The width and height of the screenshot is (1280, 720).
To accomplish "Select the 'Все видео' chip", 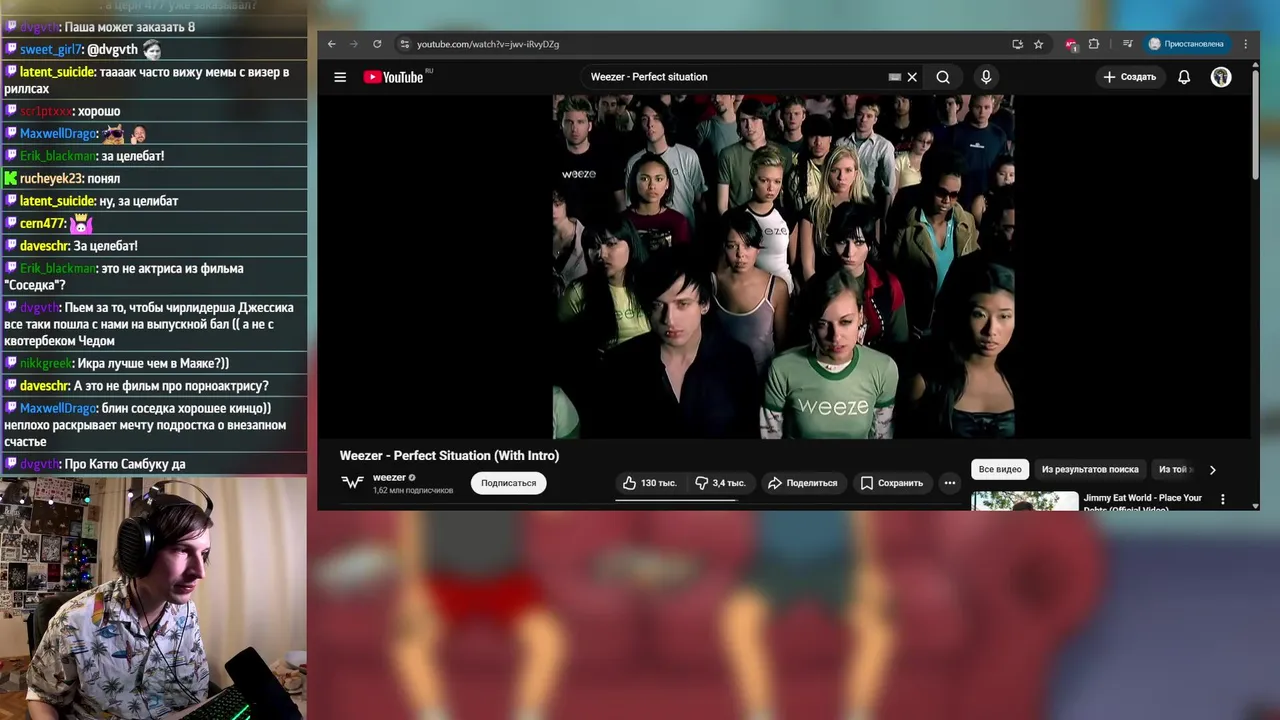I will [1000, 469].
